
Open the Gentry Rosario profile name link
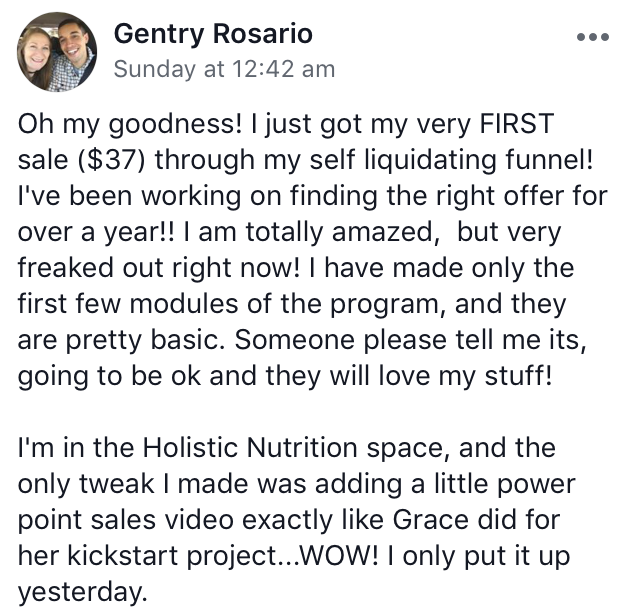(x=213, y=34)
